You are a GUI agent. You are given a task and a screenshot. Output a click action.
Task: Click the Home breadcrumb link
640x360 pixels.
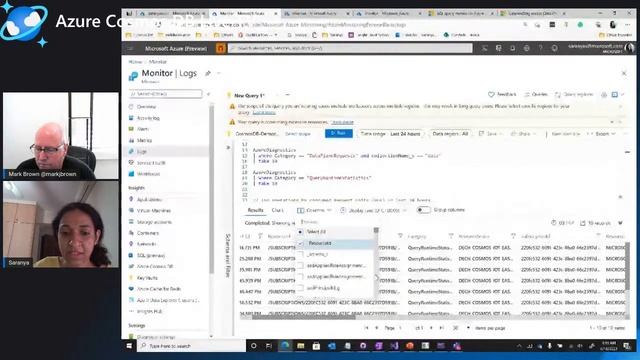pyautogui.click(x=135, y=62)
